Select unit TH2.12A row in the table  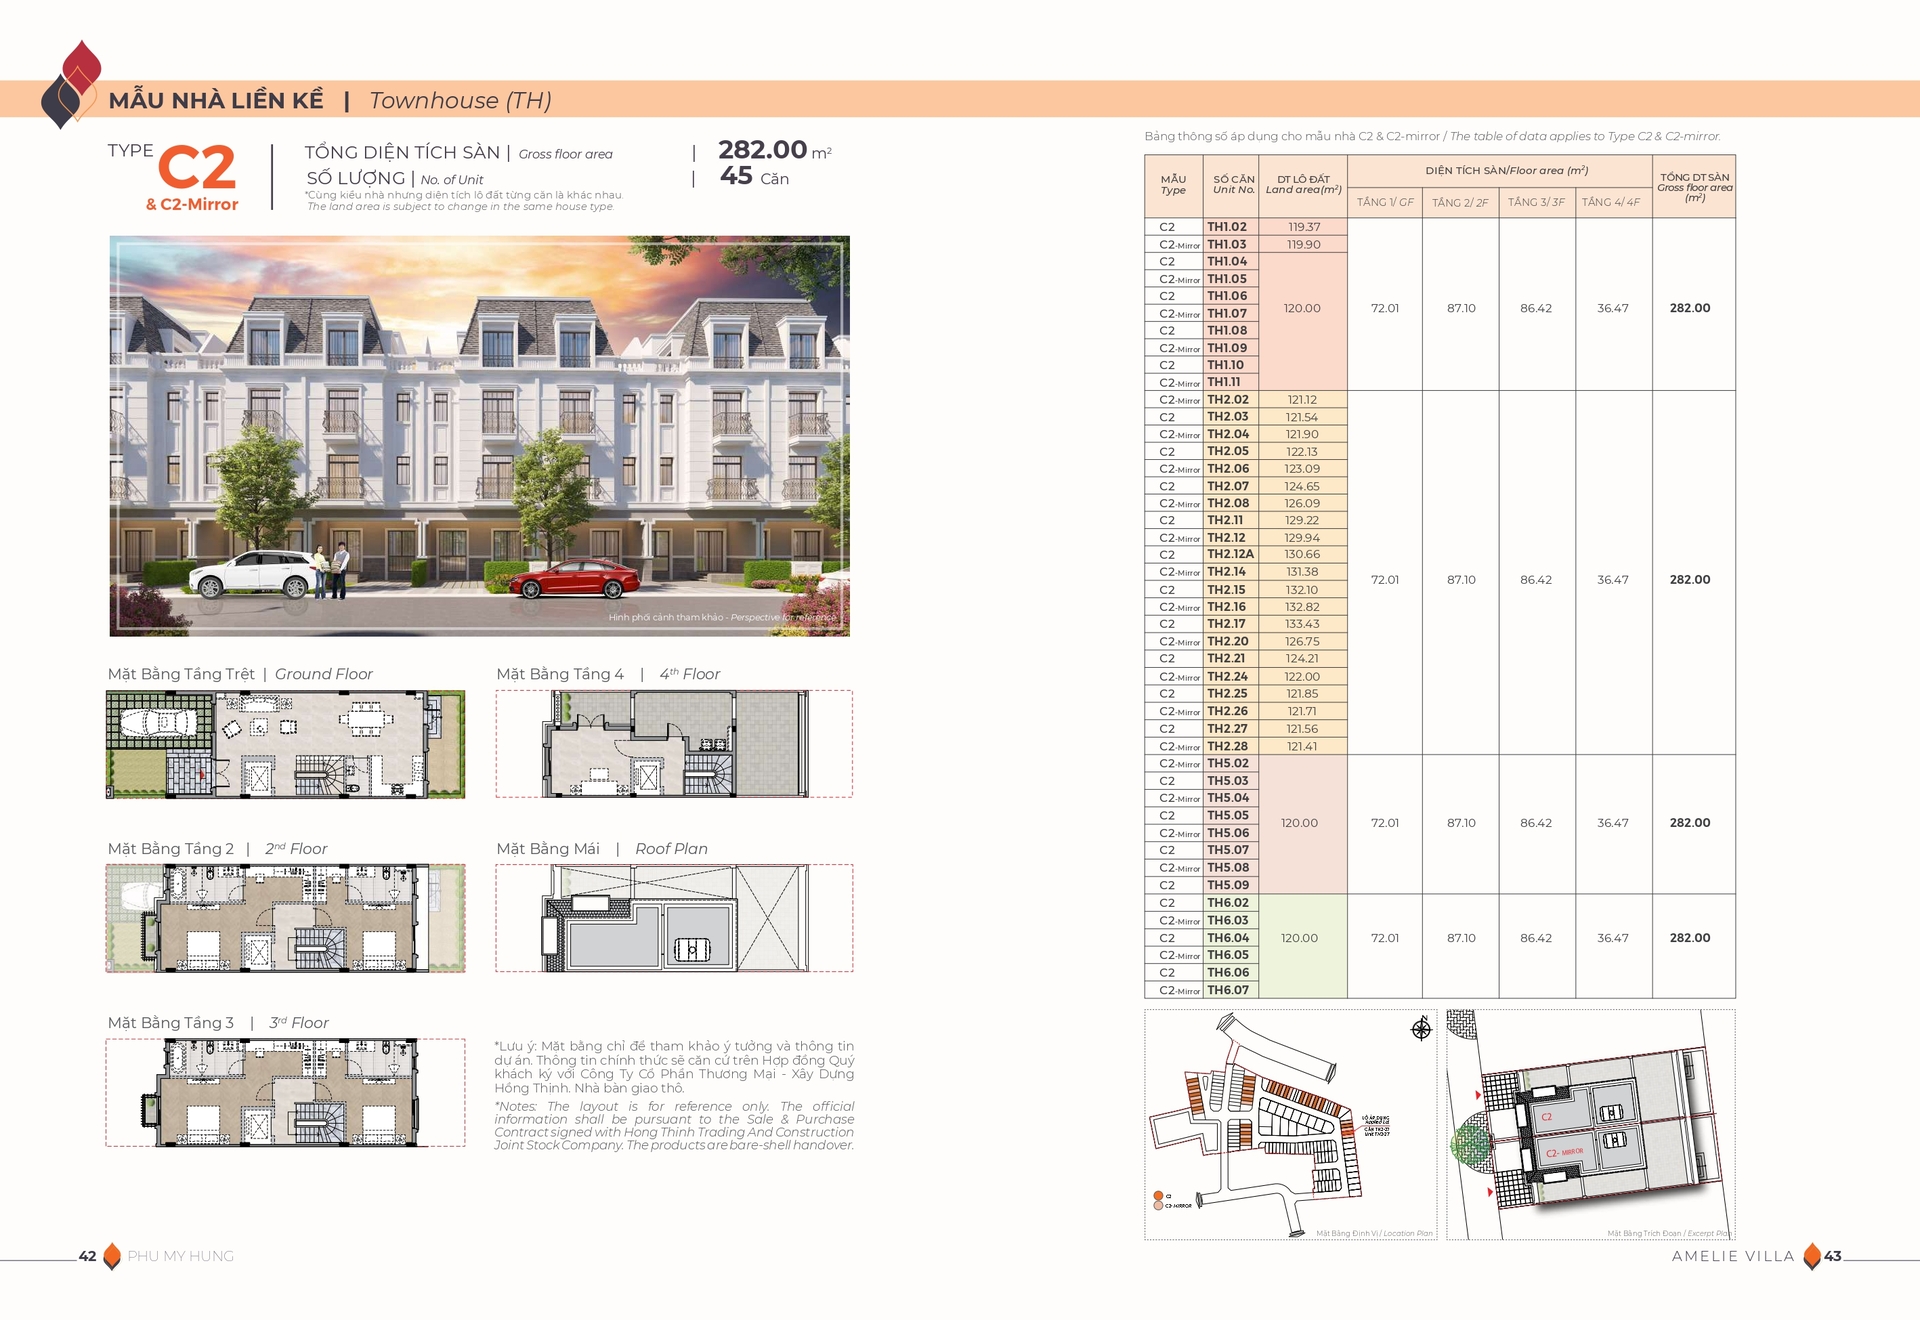pyautogui.click(x=1229, y=554)
